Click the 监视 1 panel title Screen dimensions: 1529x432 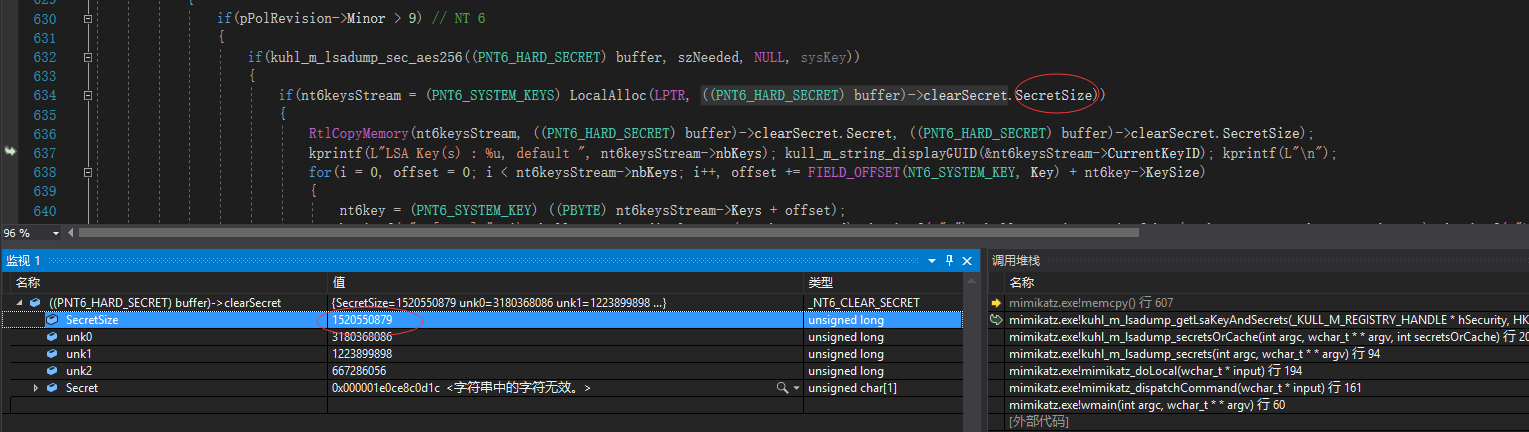click(x=25, y=260)
